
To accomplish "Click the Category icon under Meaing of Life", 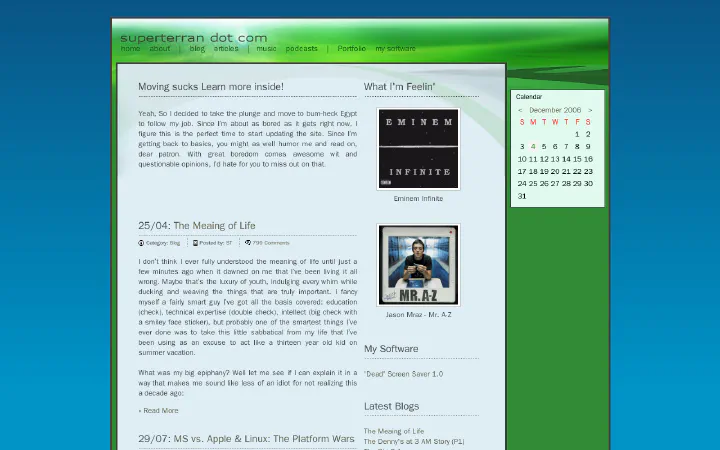I will pos(141,243).
